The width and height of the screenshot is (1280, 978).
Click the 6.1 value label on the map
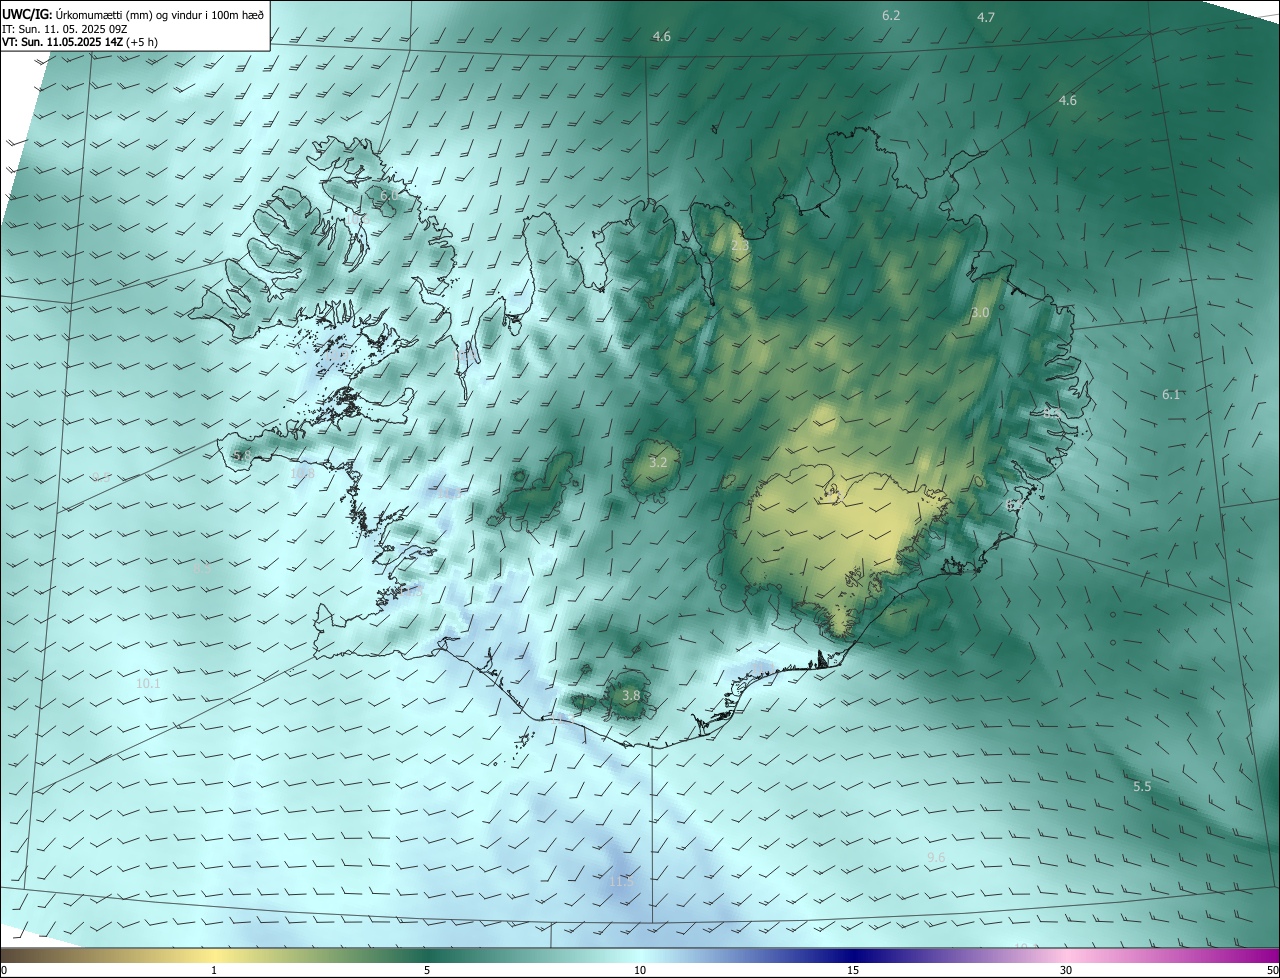click(x=1171, y=394)
